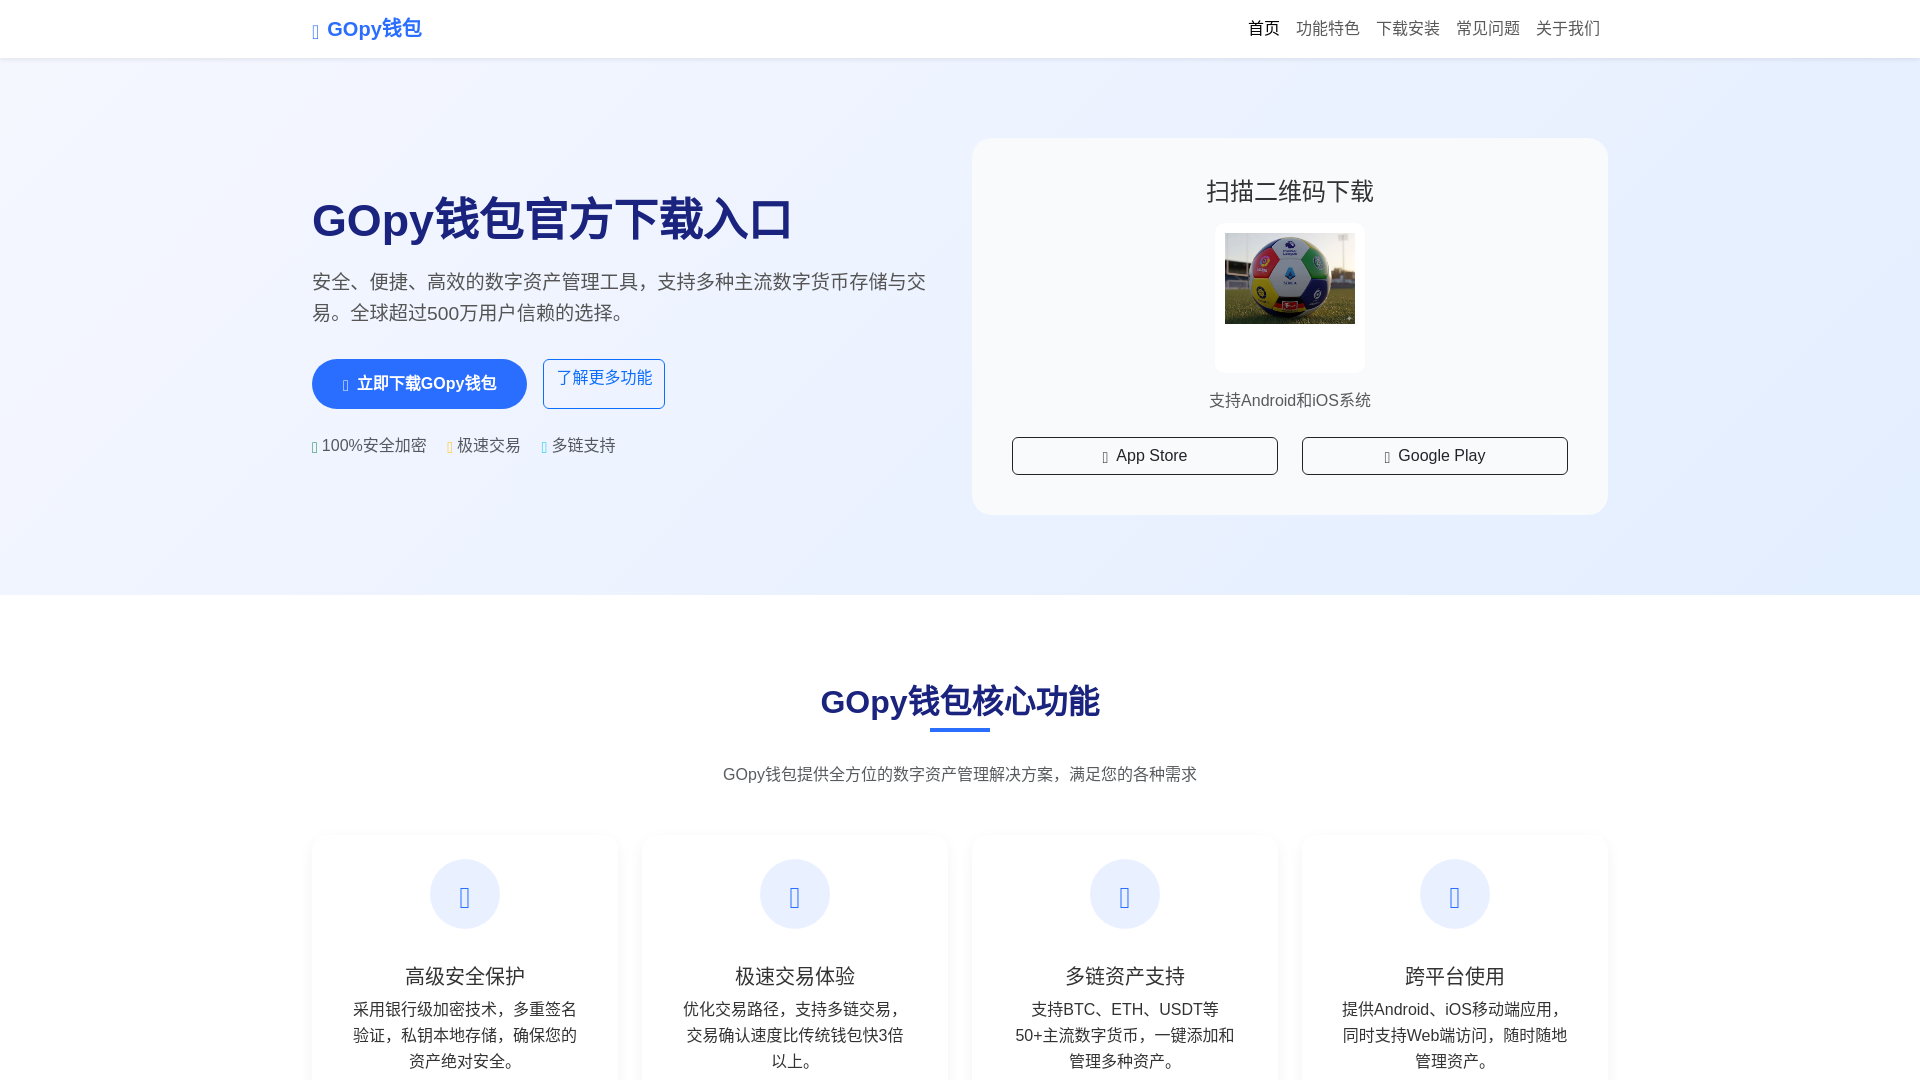Click the football QR code image
This screenshot has height=1080, width=1920.
click(1290, 279)
